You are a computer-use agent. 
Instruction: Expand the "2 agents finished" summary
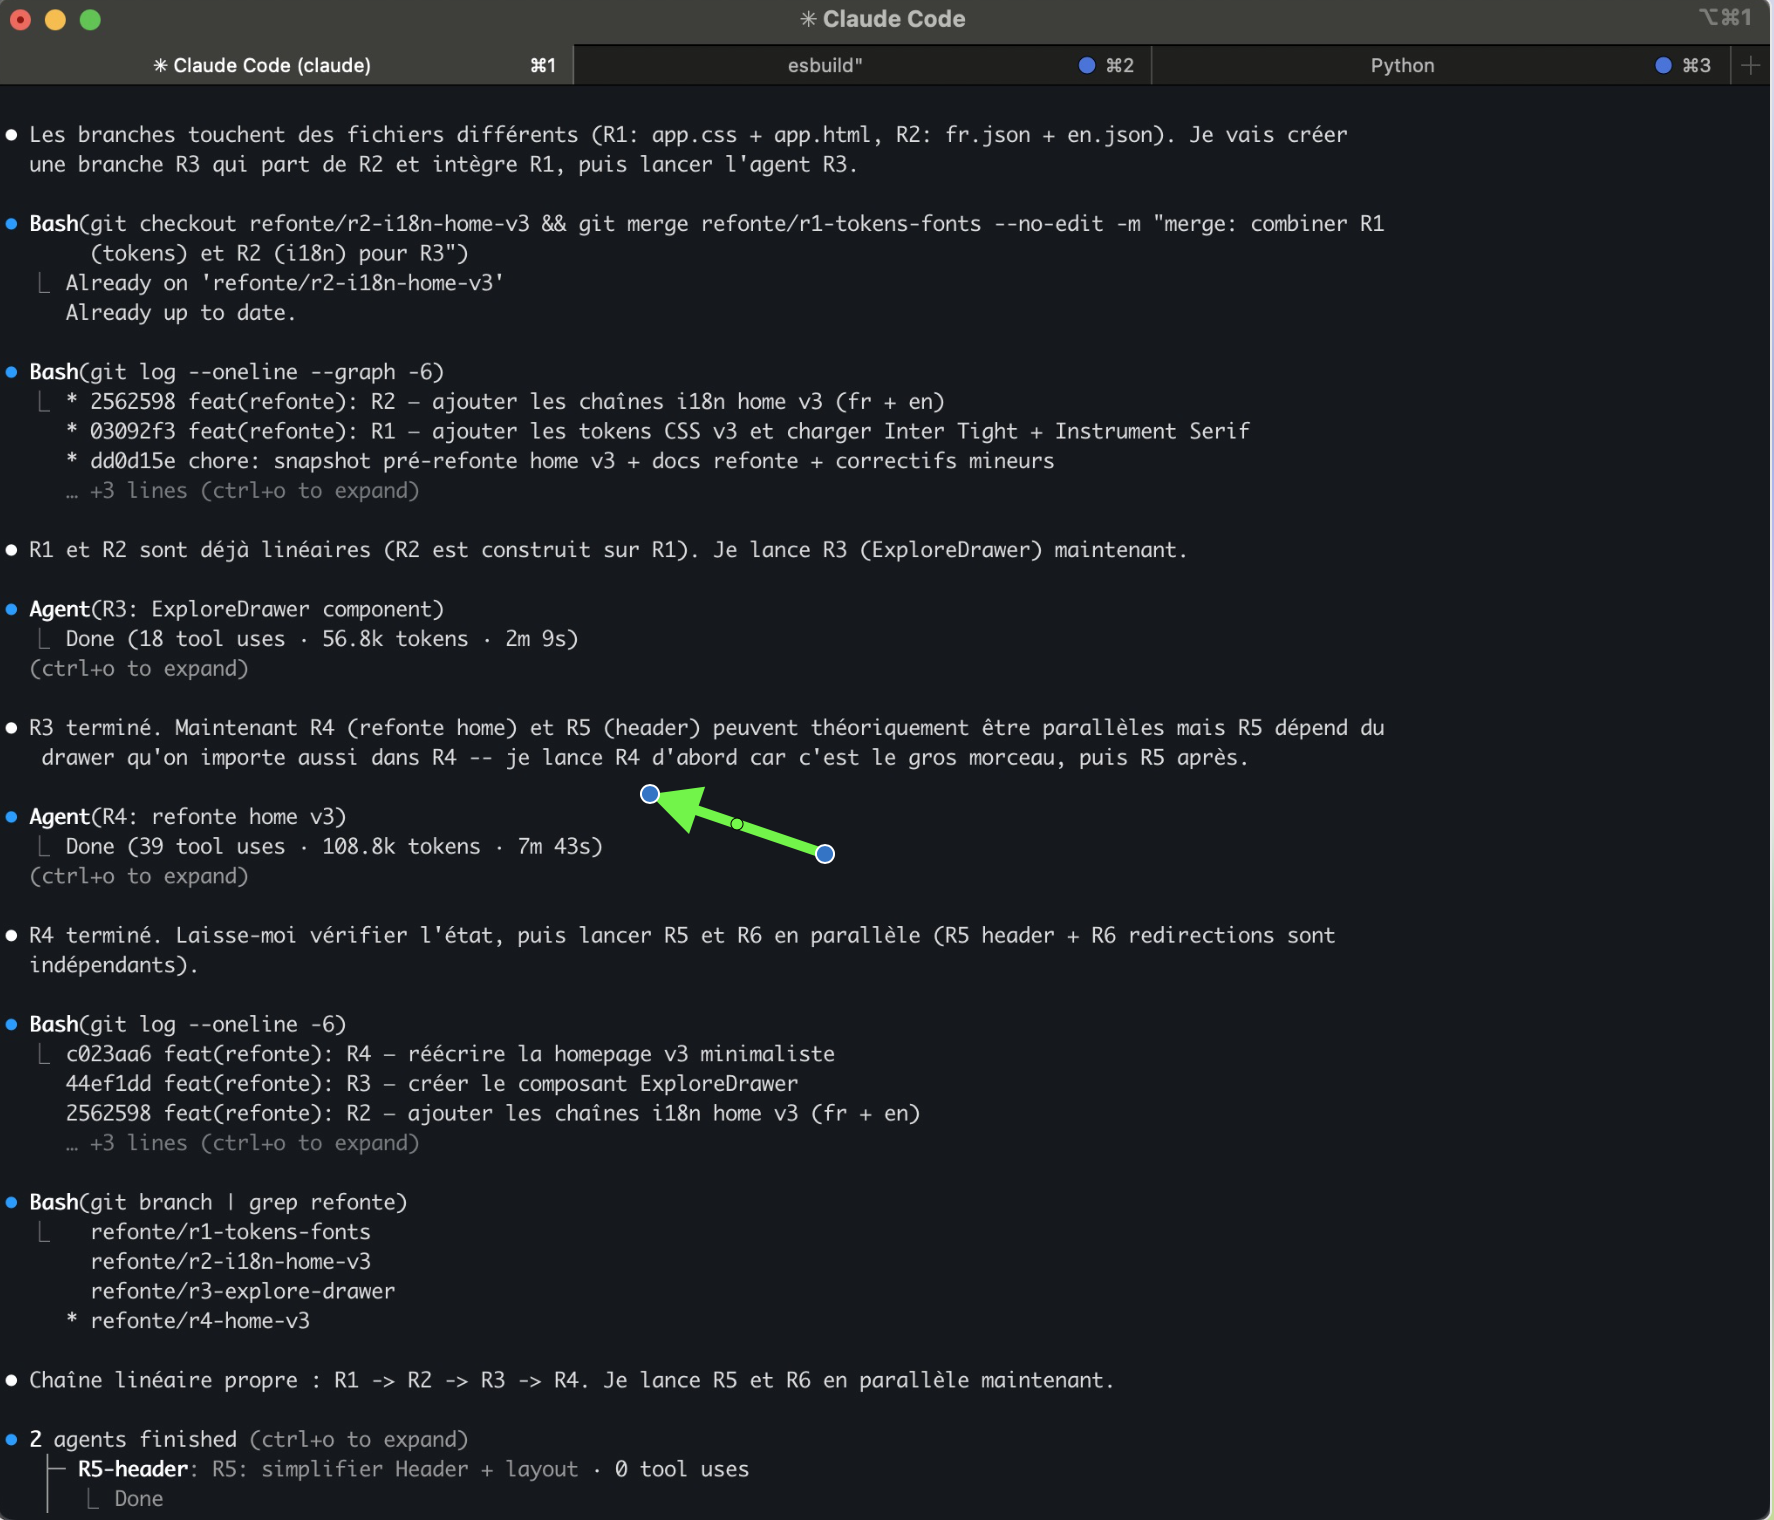click(360, 1439)
